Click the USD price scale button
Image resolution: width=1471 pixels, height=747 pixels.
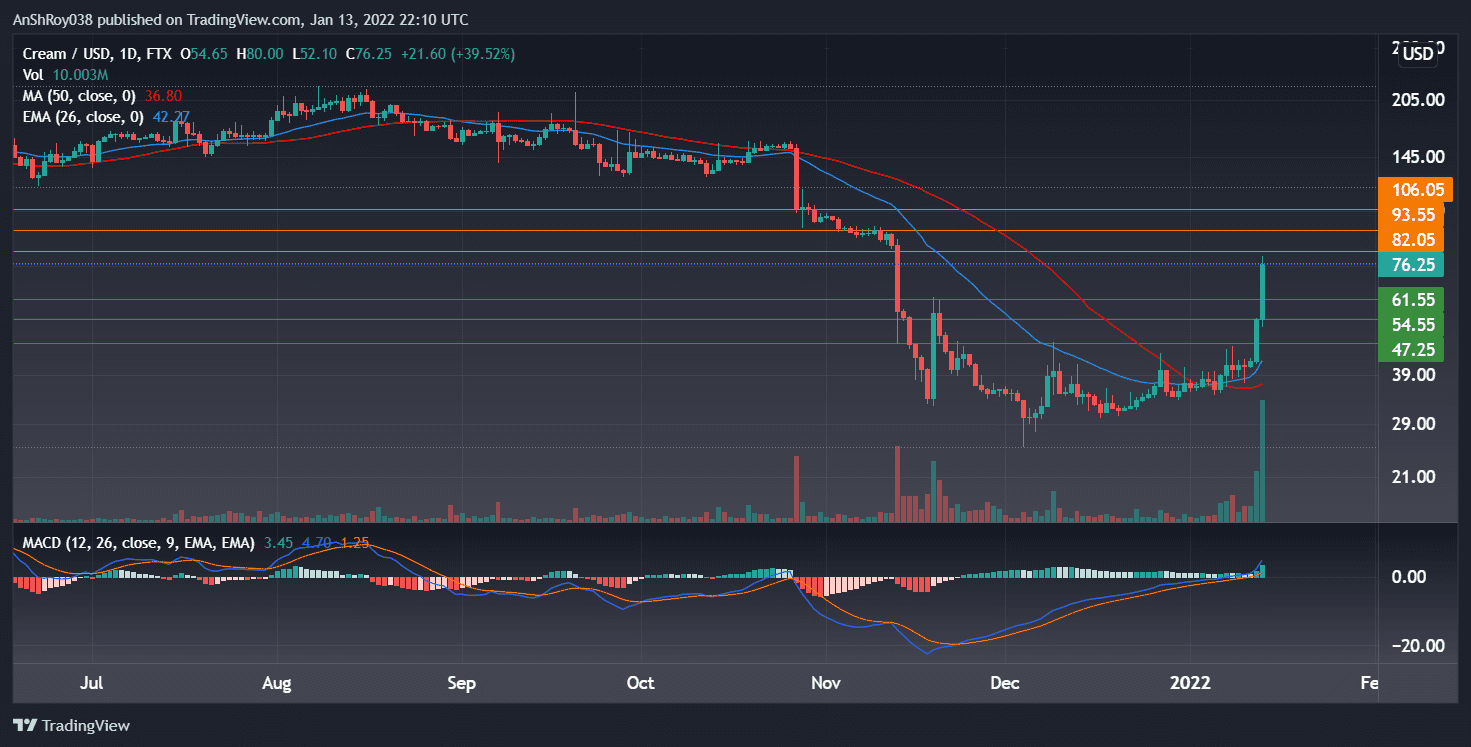(x=1416, y=54)
